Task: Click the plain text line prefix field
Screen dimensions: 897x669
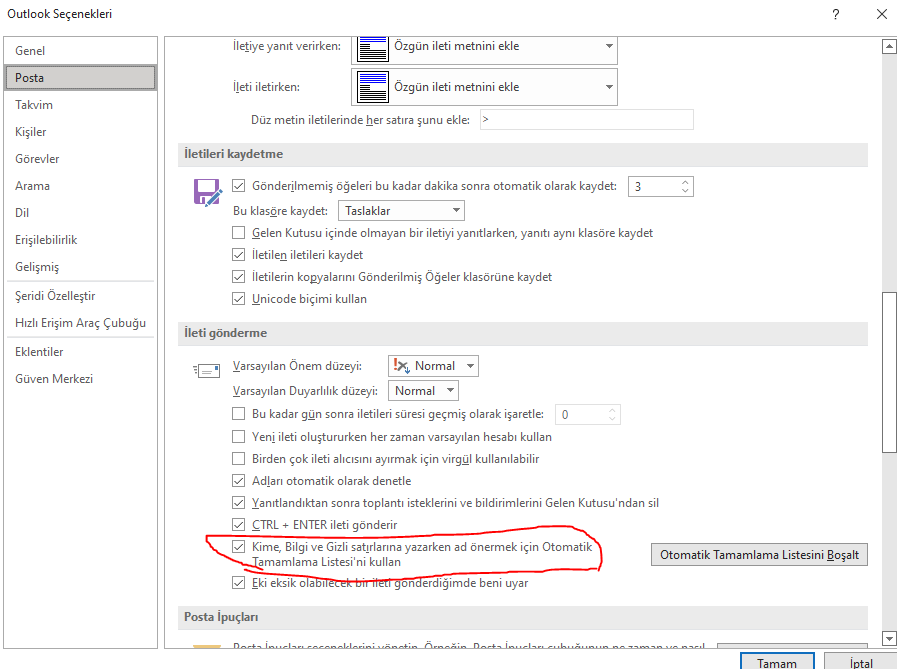Action: click(x=586, y=120)
